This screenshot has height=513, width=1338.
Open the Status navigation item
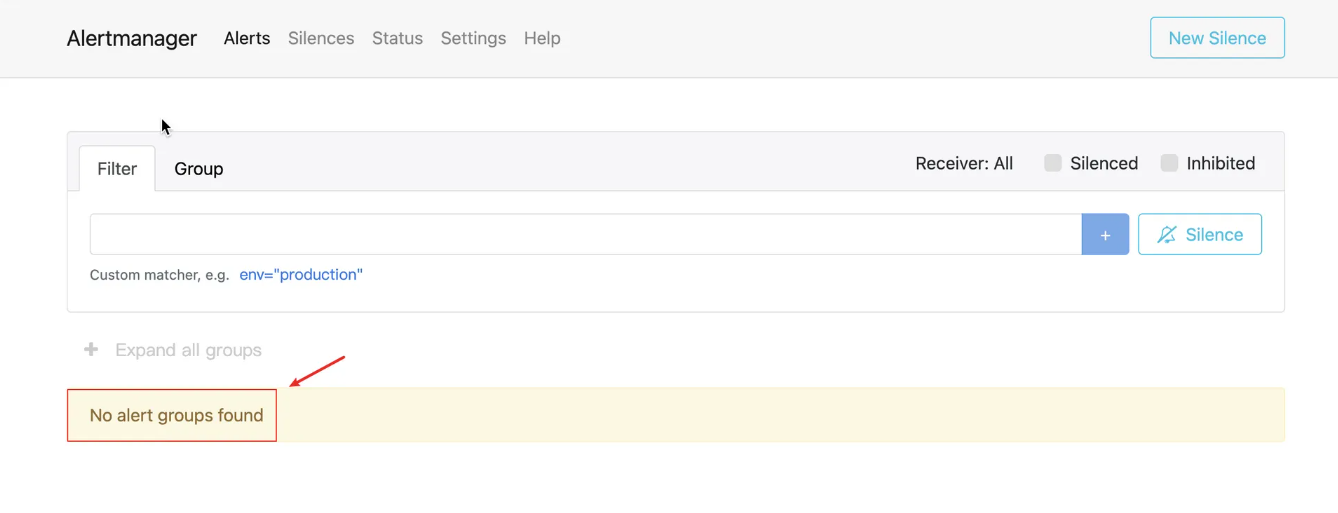tap(397, 38)
